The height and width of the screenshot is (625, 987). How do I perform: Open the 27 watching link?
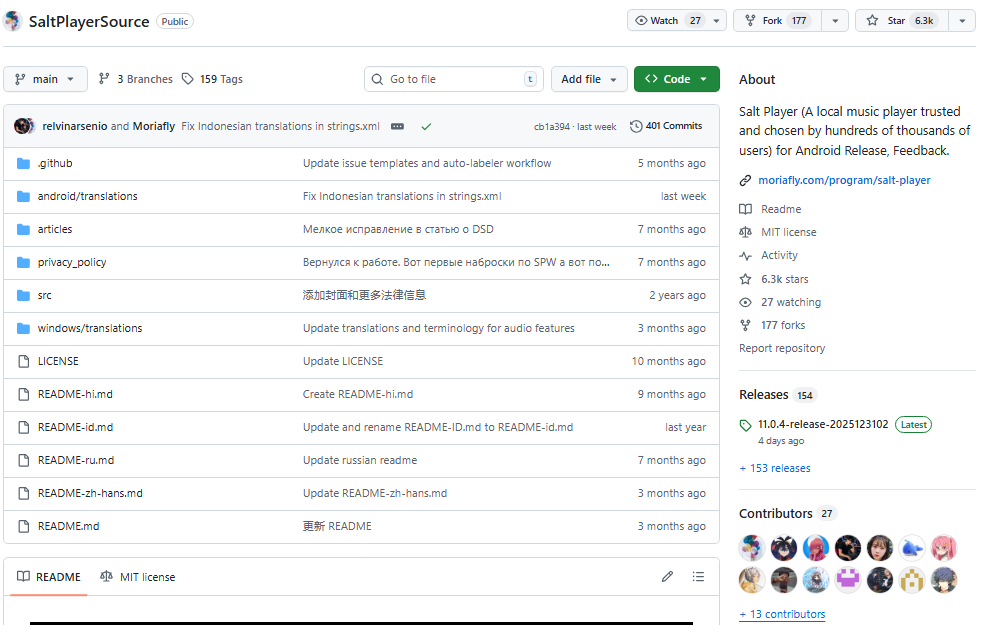[791, 302]
